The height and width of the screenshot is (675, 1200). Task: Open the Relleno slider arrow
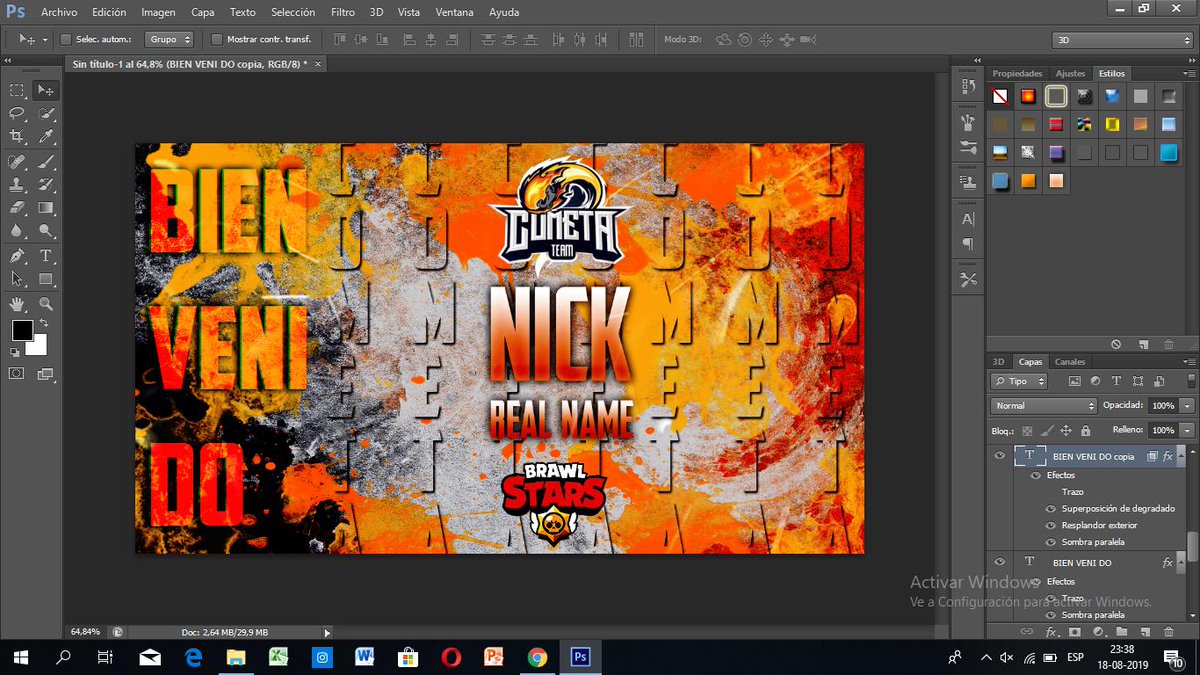[1187, 430]
